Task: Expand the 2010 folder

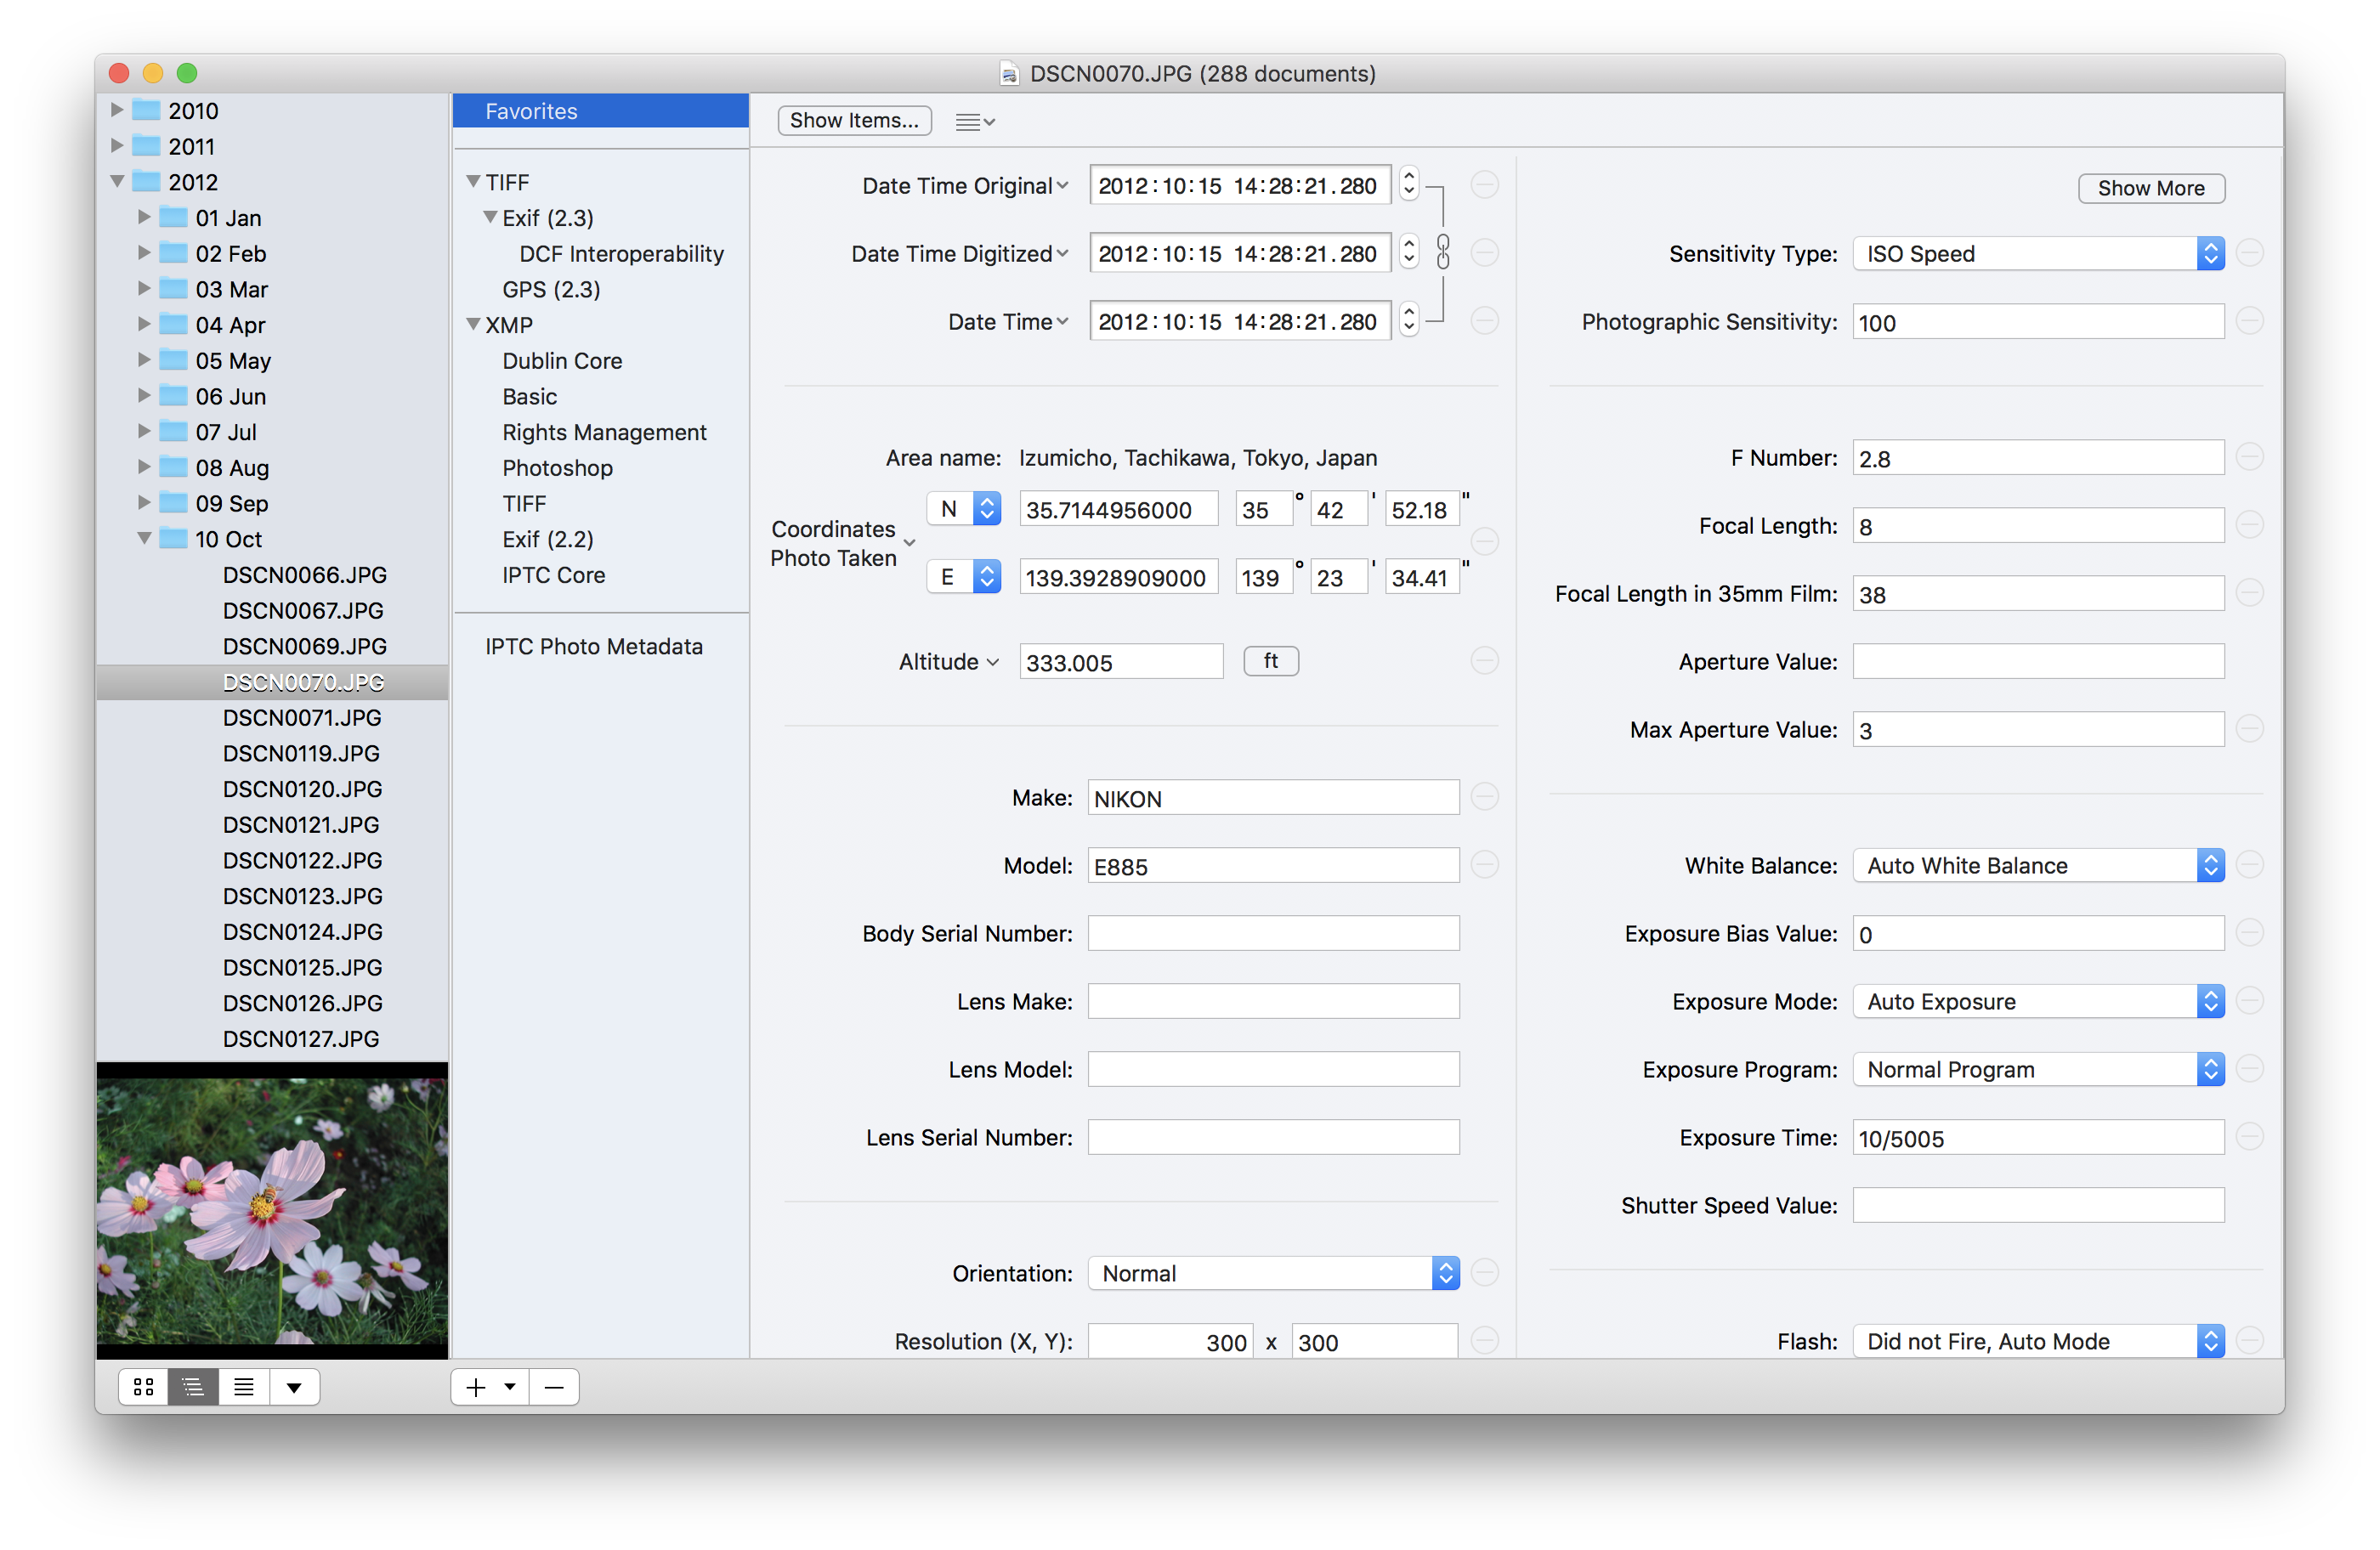Action: [x=117, y=110]
